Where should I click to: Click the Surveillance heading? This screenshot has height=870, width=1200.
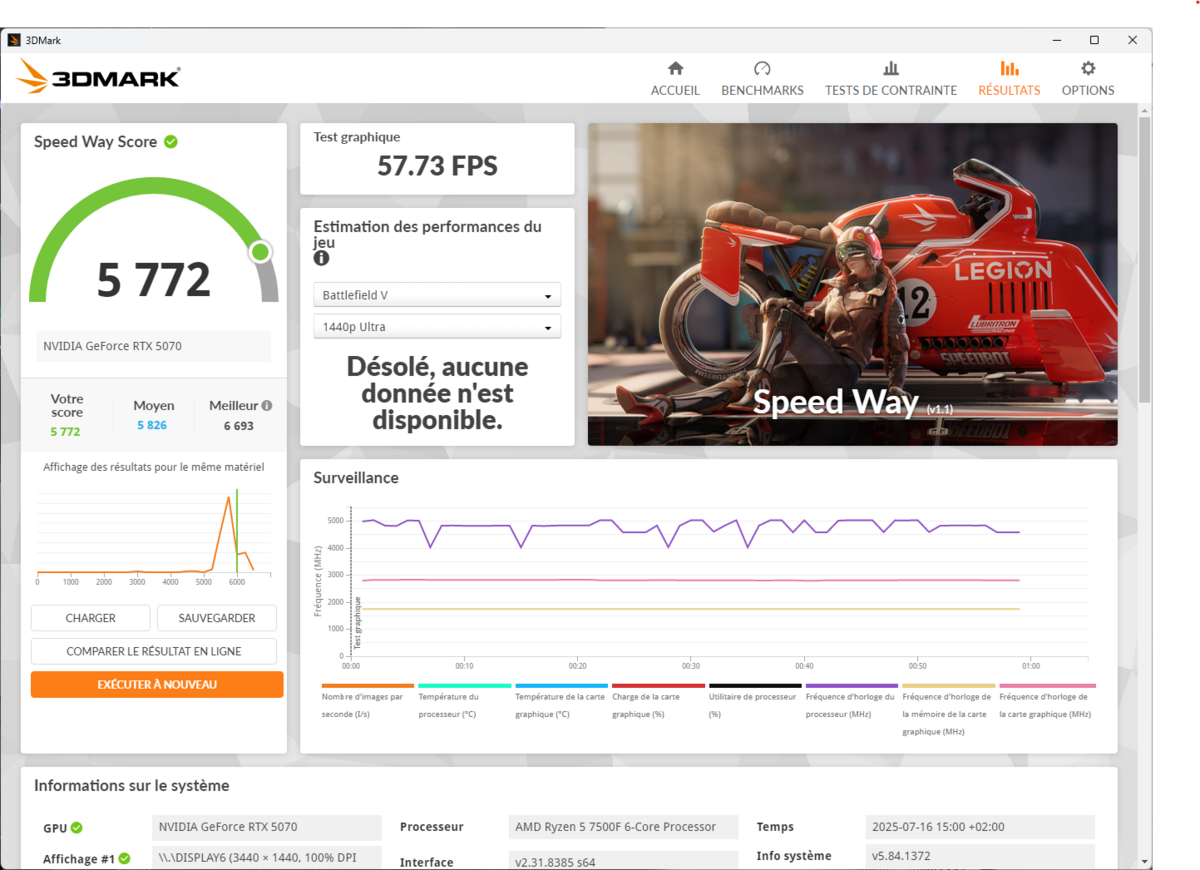pos(356,478)
